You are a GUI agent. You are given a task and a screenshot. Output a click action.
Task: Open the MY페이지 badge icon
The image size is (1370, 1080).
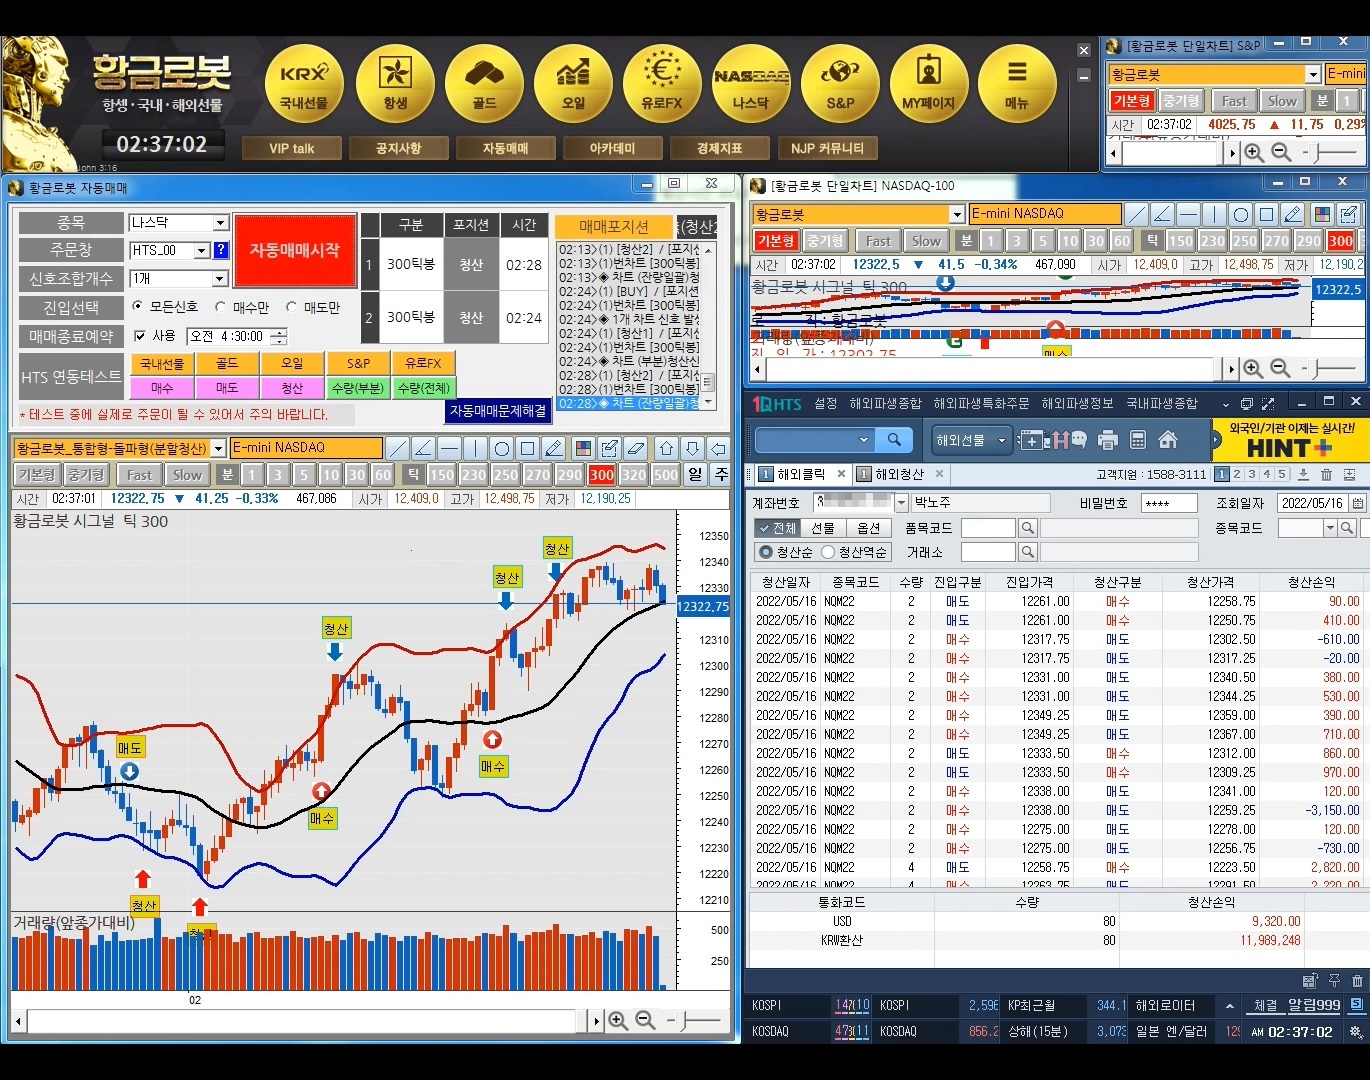(929, 84)
